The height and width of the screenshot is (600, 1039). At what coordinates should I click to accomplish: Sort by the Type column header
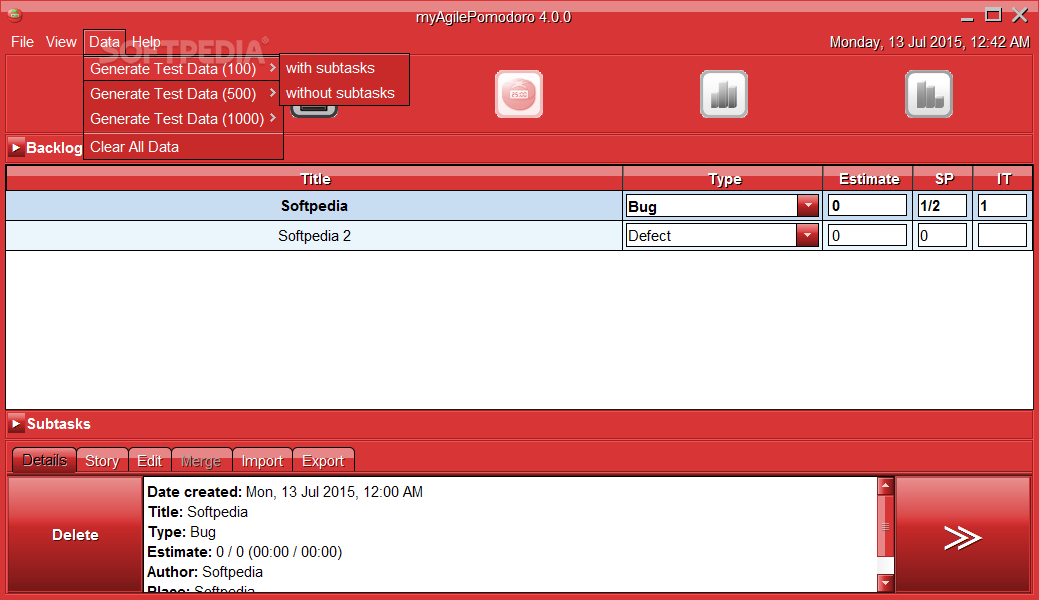(x=723, y=179)
